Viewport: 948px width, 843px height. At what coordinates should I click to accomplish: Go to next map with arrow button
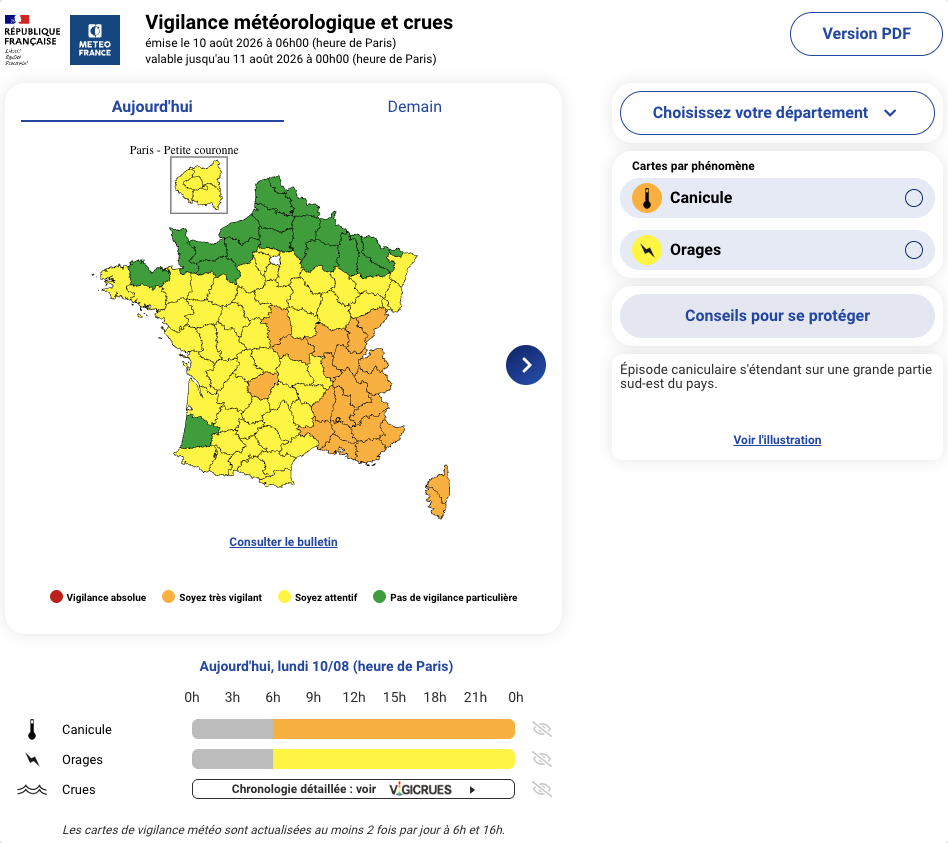[526, 365]
